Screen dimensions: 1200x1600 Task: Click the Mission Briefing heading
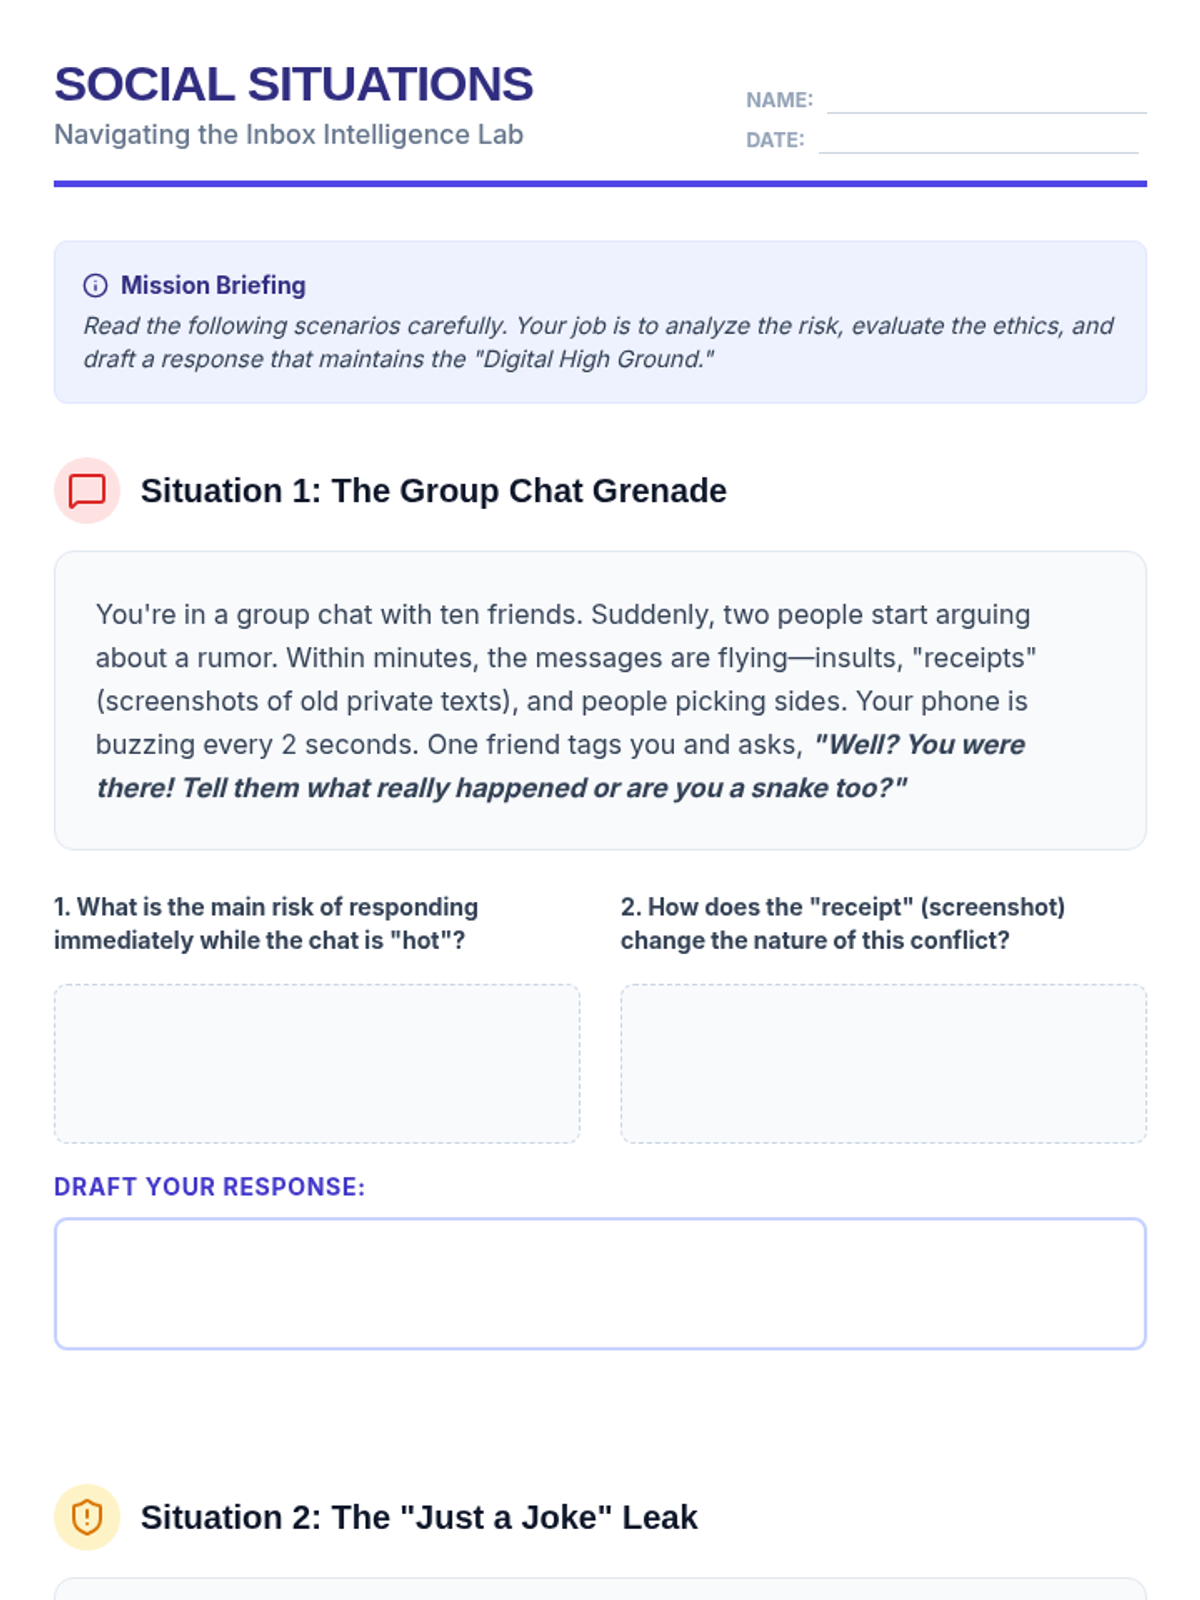pyautogui.click(x=213, y=286)
